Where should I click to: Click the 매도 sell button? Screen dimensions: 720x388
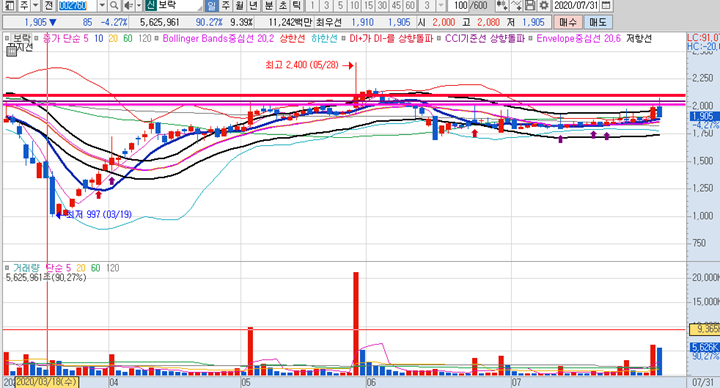[x=598, y=22]
